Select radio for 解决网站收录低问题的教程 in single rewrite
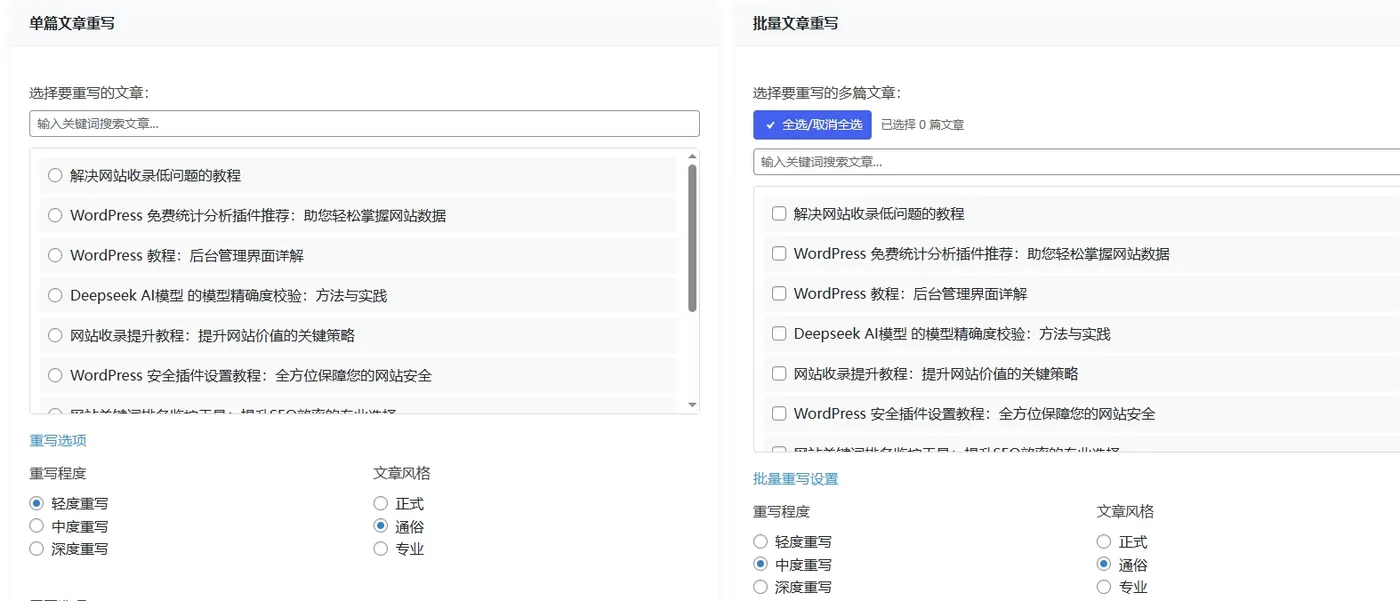 55,175
